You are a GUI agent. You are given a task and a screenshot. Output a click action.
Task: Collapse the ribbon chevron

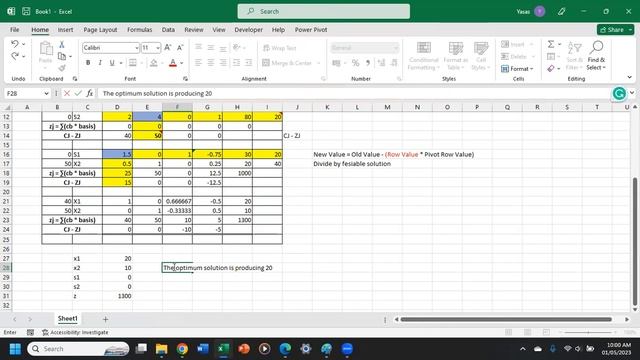629,77
